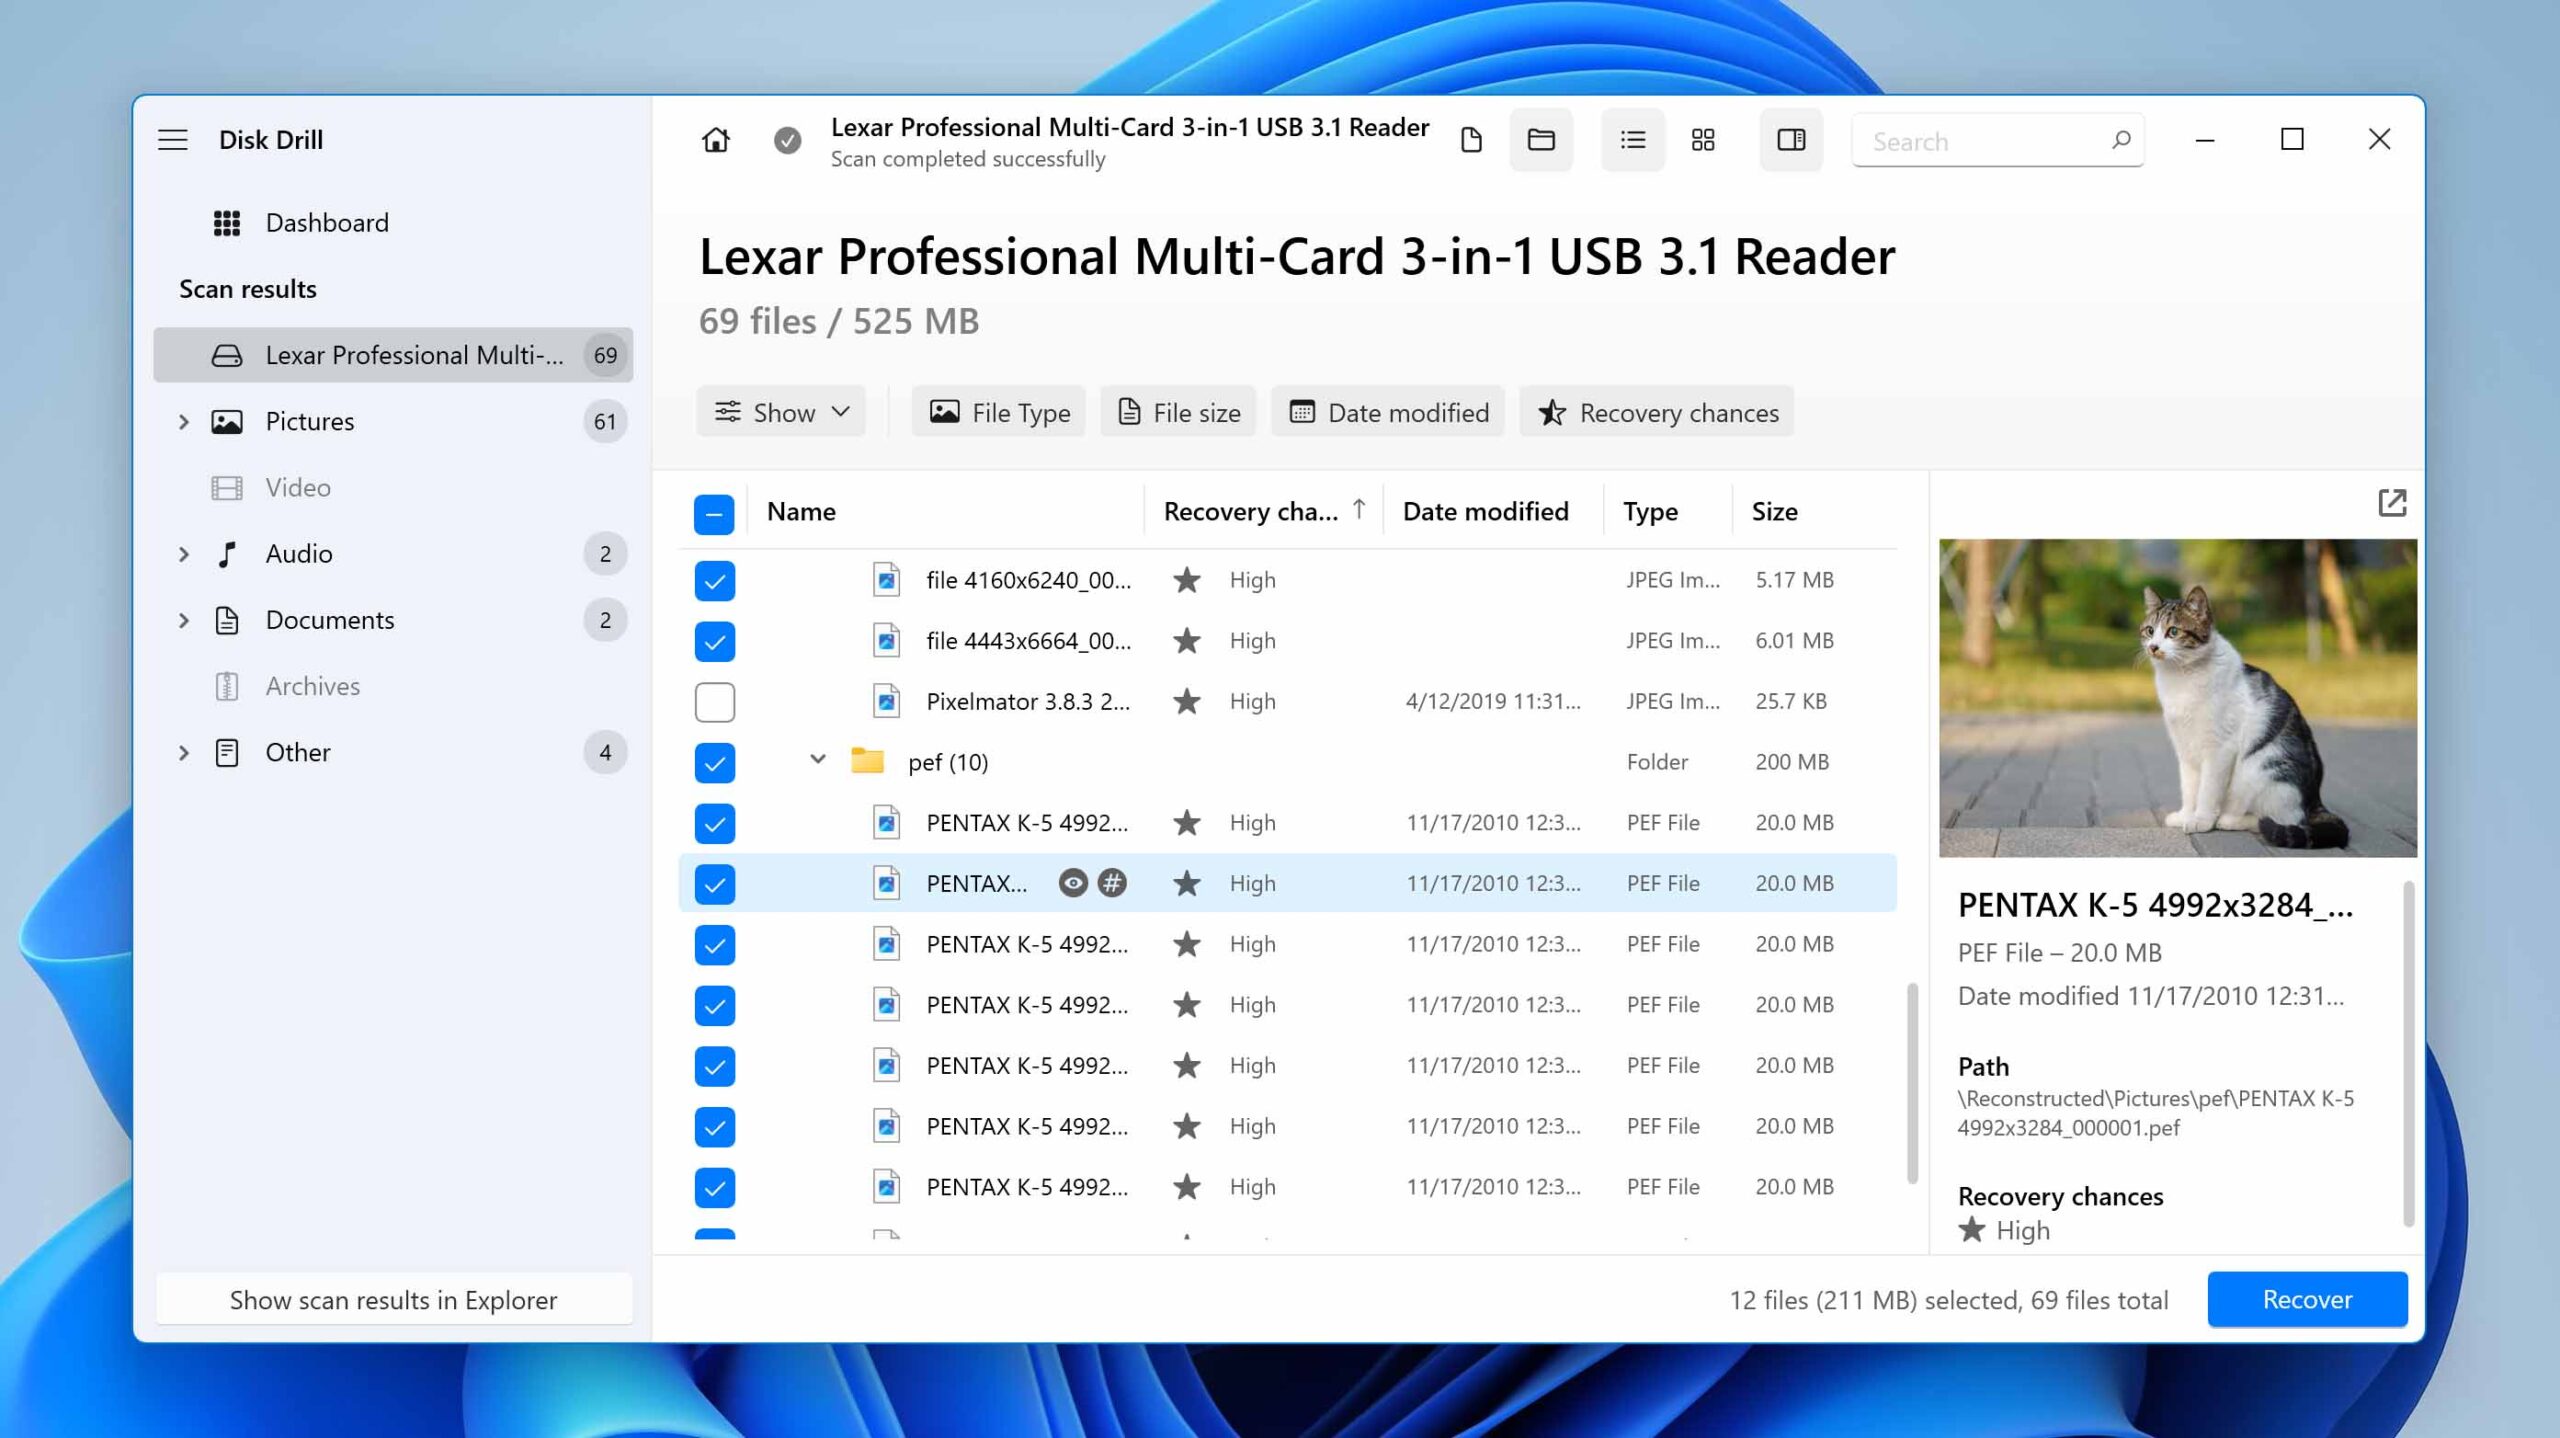
Task: Click the grid view icon in toolbar
Action: 1704,139
